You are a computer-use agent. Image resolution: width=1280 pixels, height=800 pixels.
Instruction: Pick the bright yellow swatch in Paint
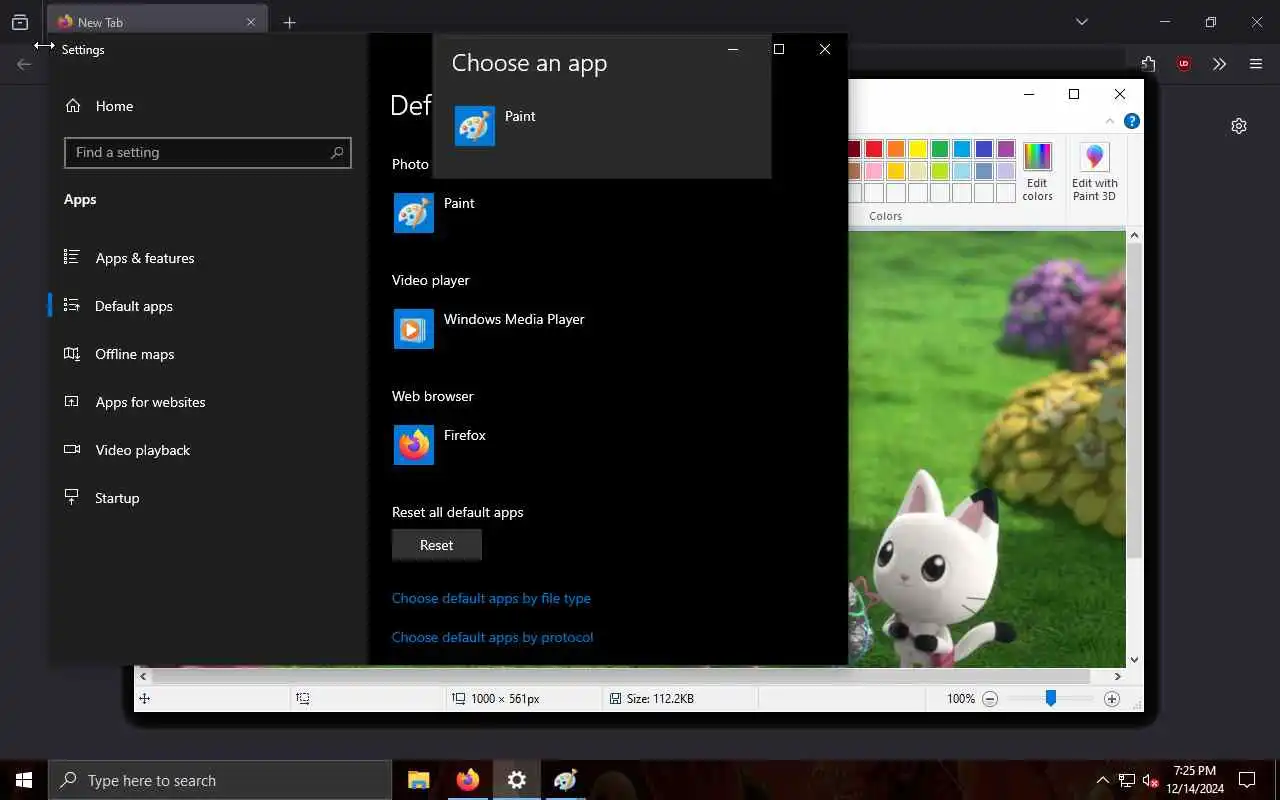click(918, 149)
